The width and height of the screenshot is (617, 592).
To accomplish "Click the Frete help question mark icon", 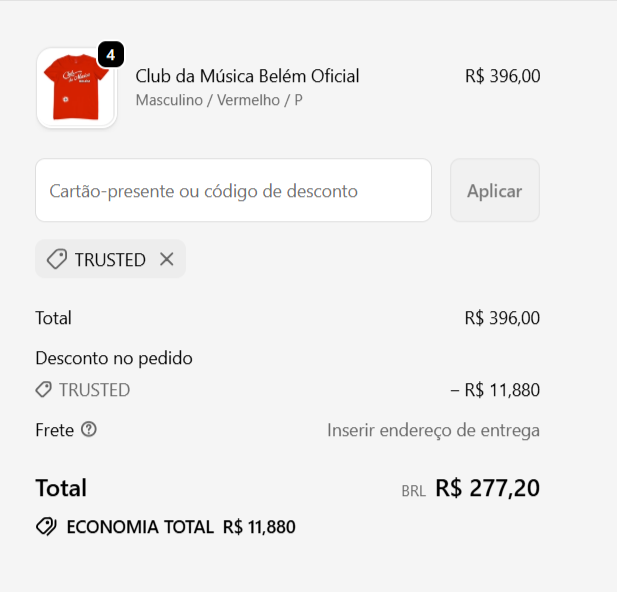I will tap(89, 430).
